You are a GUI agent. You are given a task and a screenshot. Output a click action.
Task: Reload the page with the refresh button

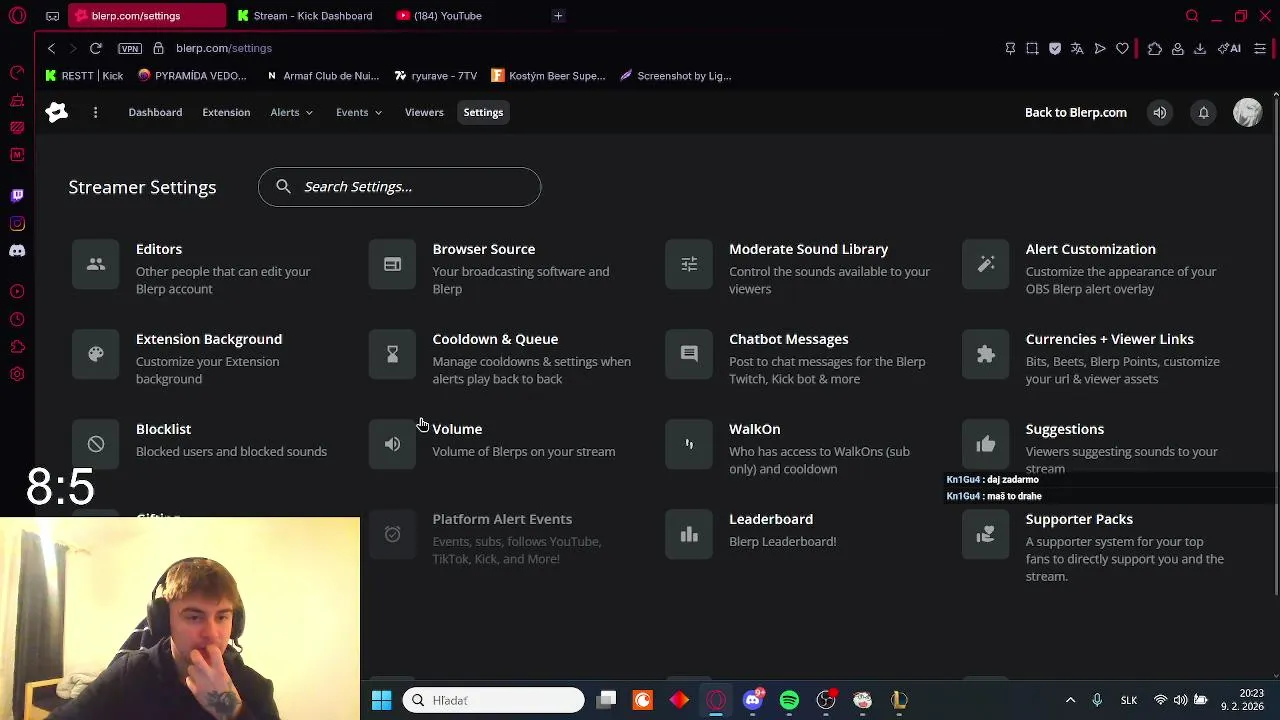point(96,48)
